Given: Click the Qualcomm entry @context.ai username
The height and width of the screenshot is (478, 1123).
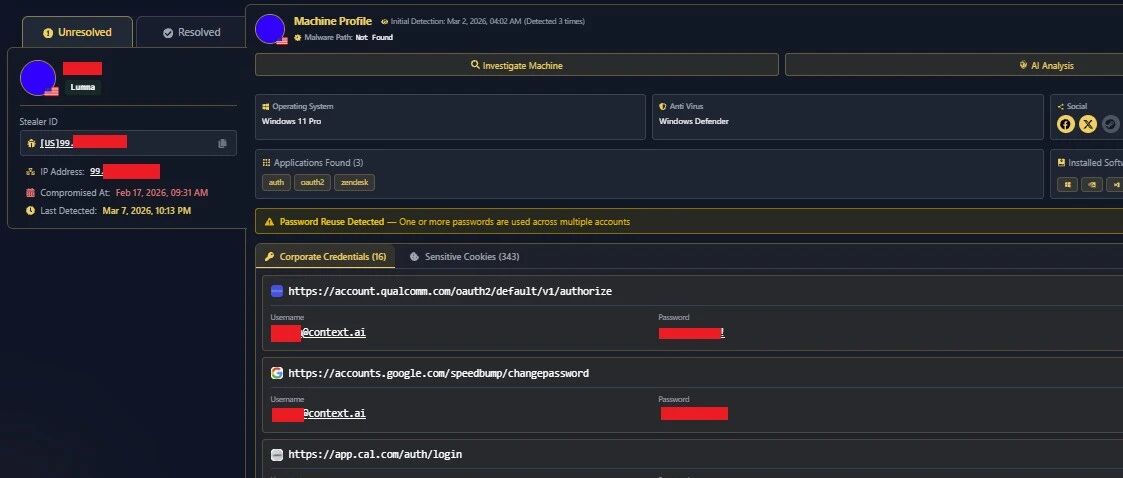Looking at the screenshot, I should pyautogui.click(x=318, y=333).
